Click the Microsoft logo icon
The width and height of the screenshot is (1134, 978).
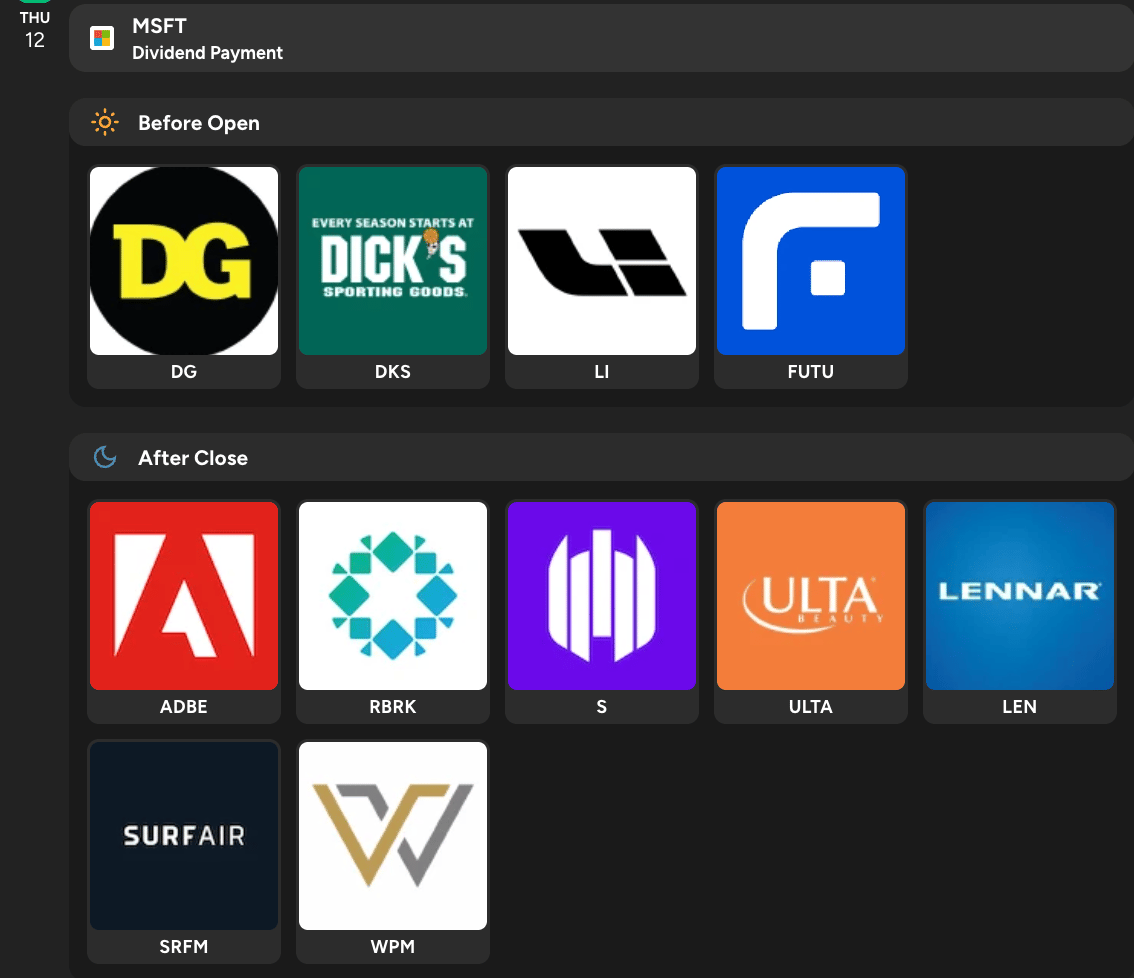point(102,38)
